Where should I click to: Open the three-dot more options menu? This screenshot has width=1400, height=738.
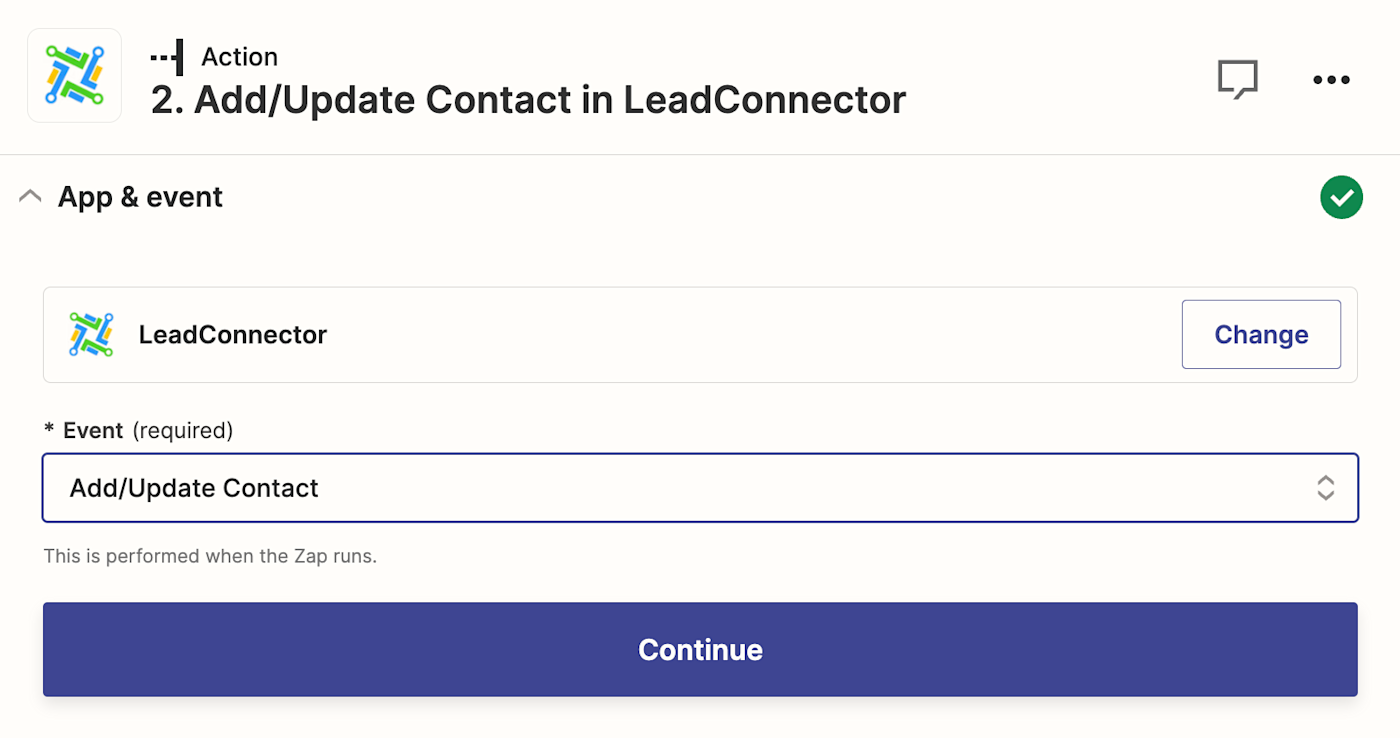[x=1331, y=80]
